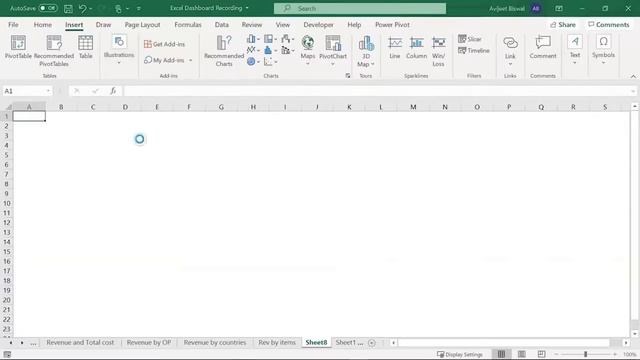Open the Text group menu
The height and width of the screenshot is (360, 640).
point(575,50)
